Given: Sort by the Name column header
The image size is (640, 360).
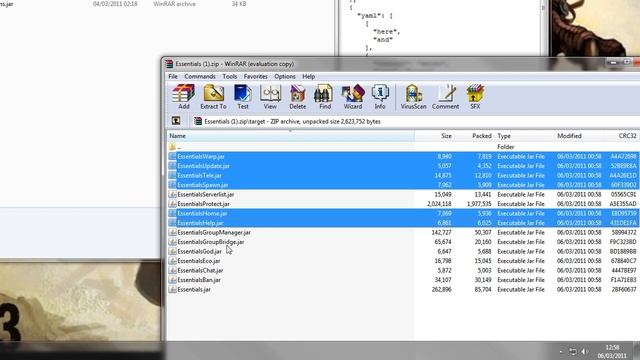Looking at the screenshot, I should 291,136.
